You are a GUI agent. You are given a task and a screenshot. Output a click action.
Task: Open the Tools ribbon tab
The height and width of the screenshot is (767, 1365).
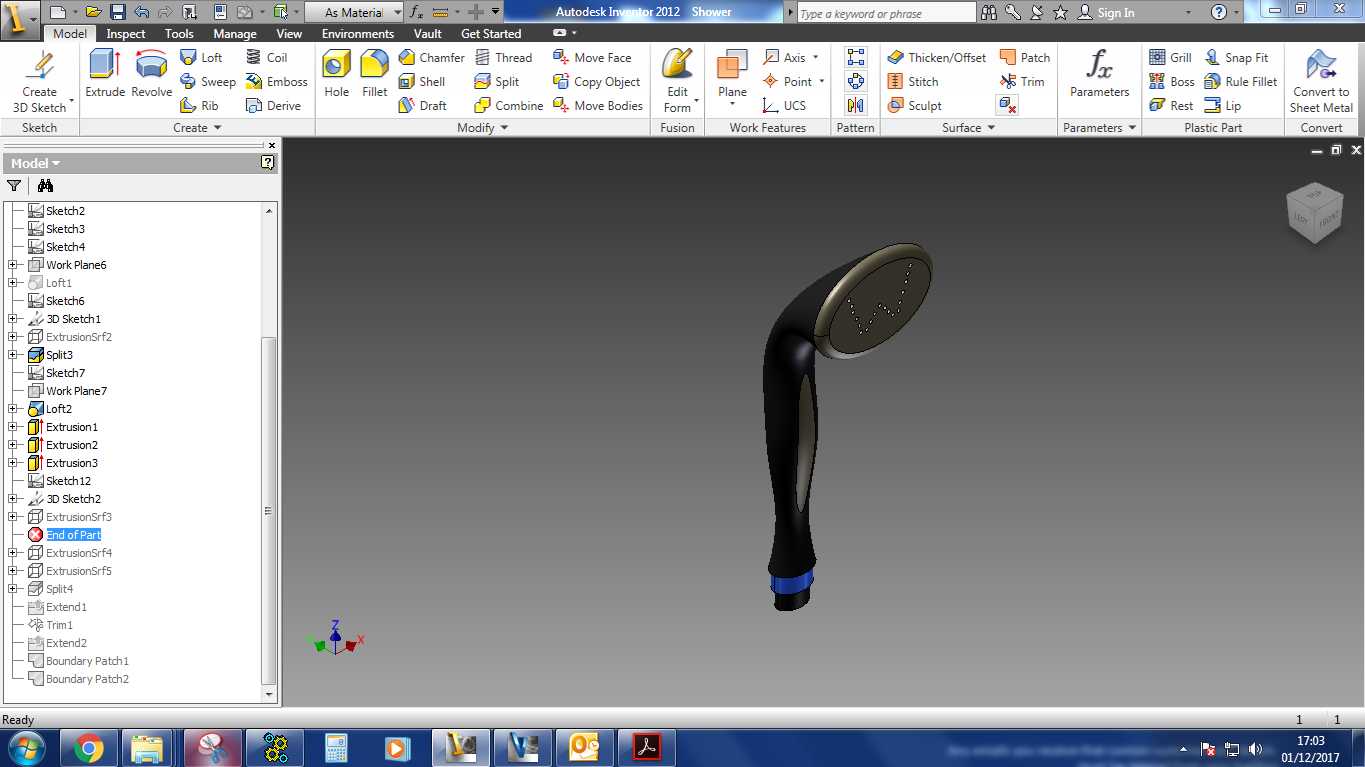pyautogui.click(x=179, y=33)
